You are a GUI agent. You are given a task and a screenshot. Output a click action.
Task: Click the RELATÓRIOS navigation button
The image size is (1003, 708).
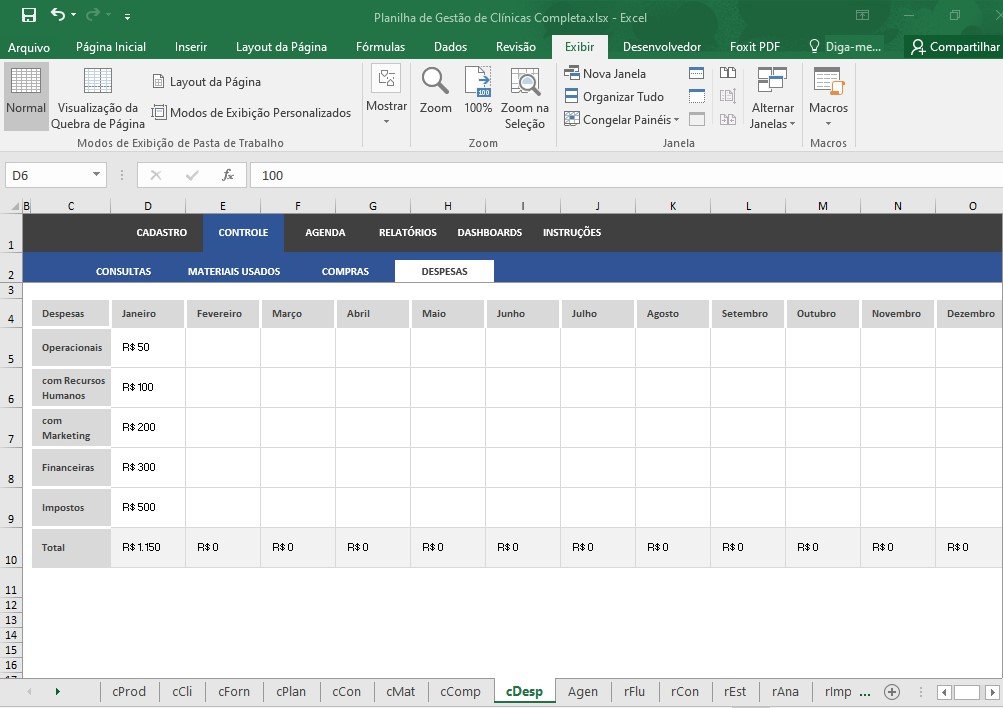click(407, 233)
